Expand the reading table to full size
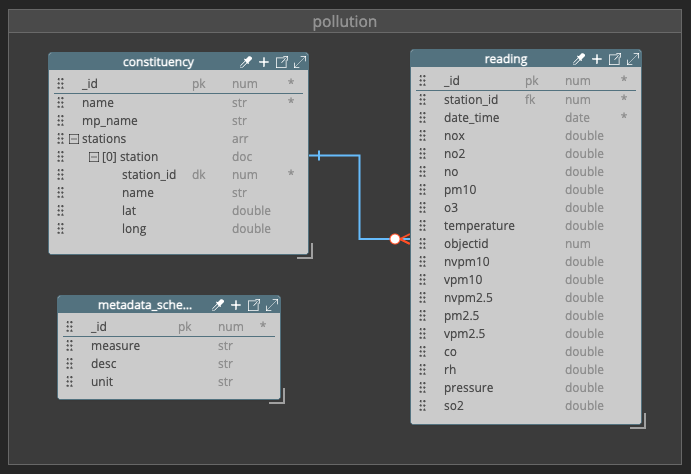691x474 pixels. point(632,59)
